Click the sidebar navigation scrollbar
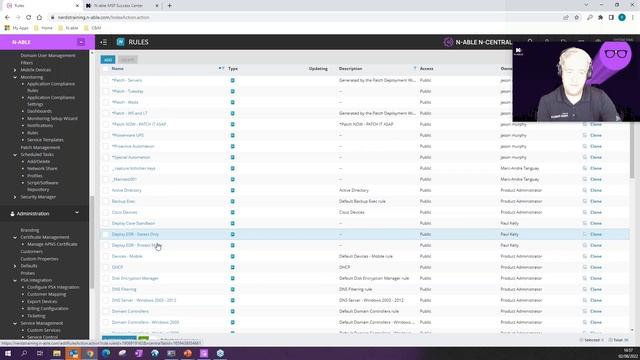The width and height of the screenshot is (640, 360). [92, 242]
